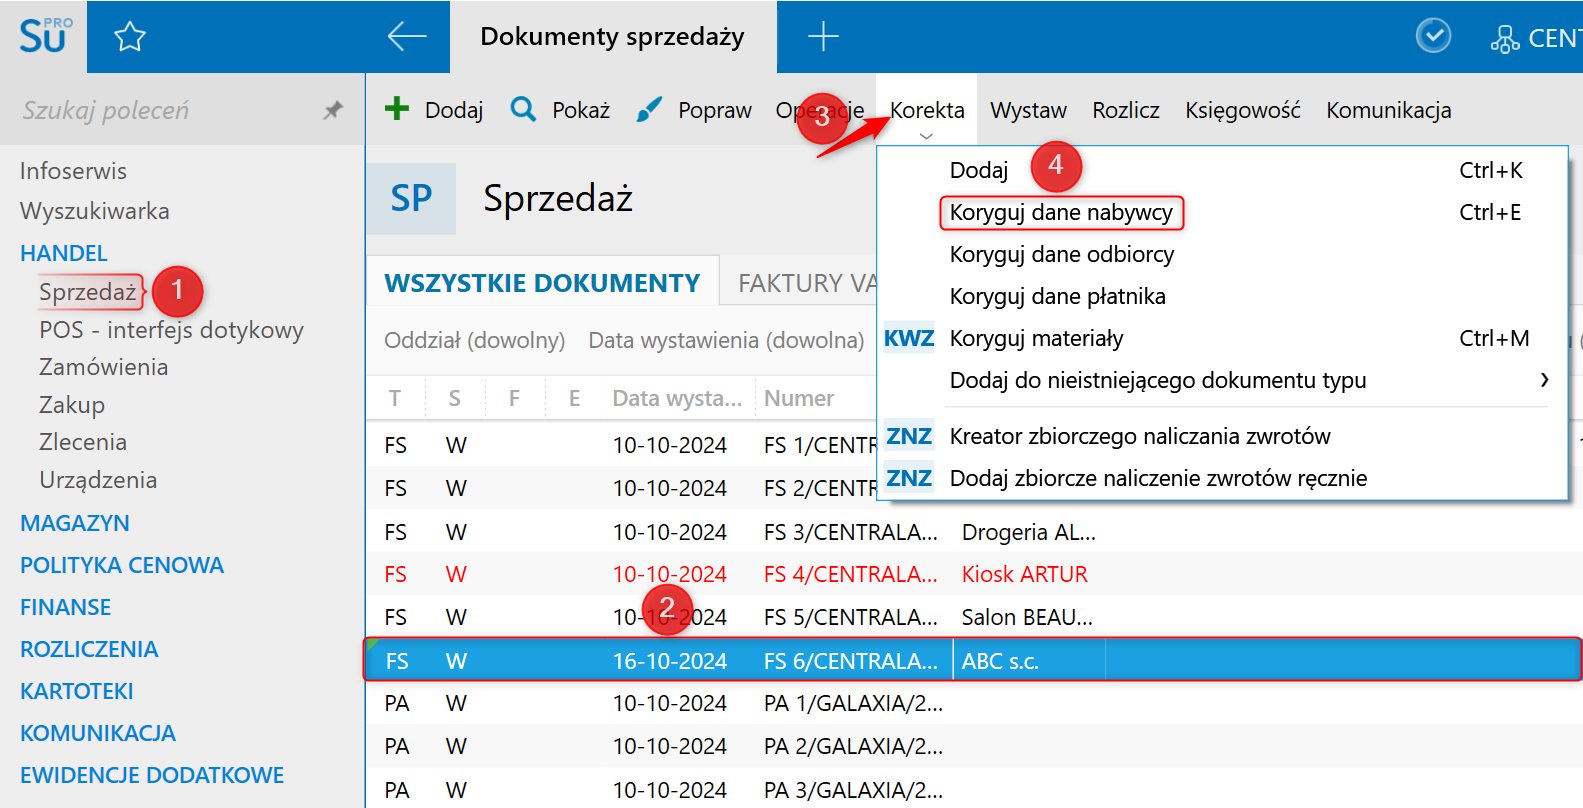Expand the KARTOTEKI section
This screenshot has height=808, width=1583.
click(x=77, y=691)
